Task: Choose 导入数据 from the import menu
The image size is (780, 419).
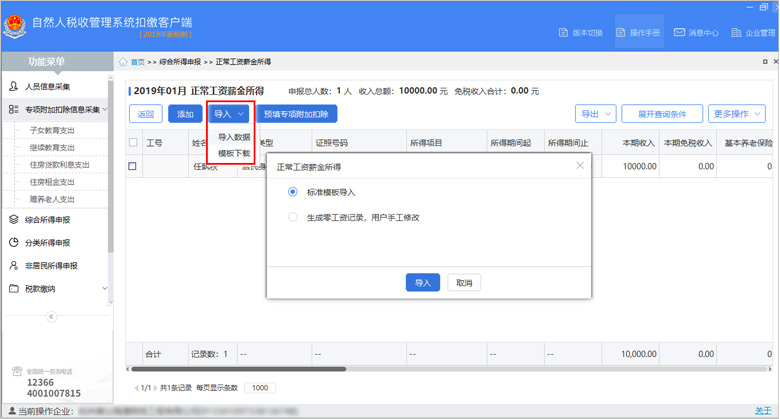Action: click(234, 137)
